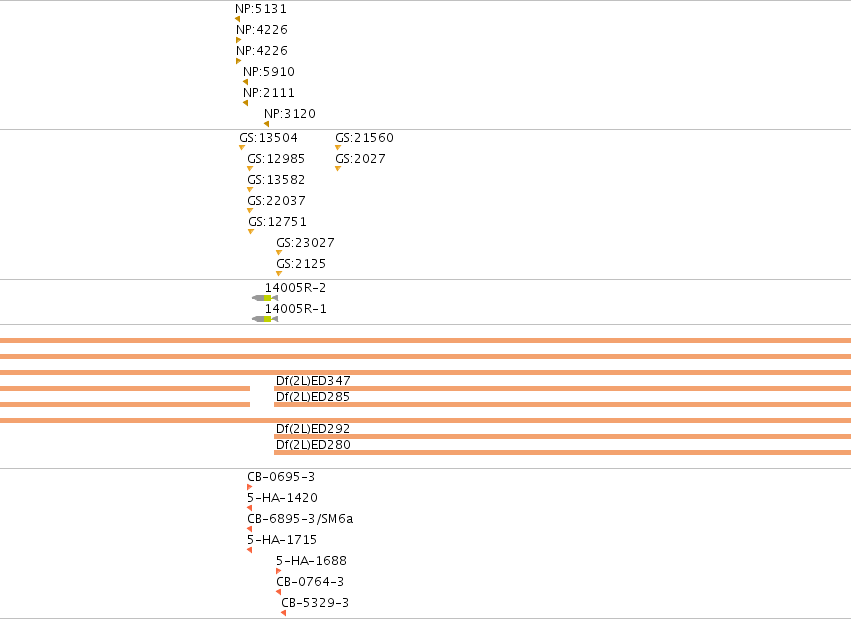Screen dimensions: 851x619
Task: Select the 14005R-2 label
Action: pos(296,288)
